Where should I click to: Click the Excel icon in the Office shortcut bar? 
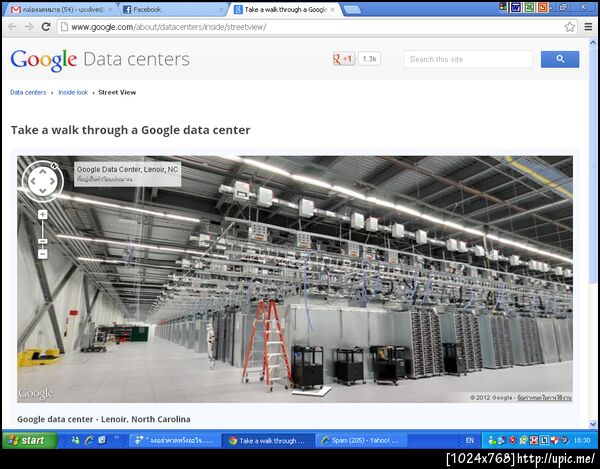(x=529, y=7)
